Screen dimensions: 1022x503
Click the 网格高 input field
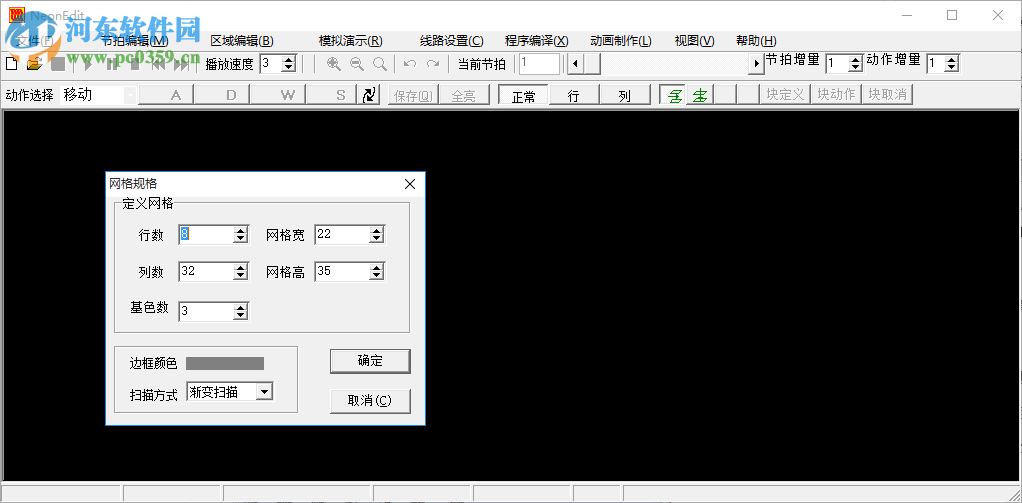[x=342, y=272]
